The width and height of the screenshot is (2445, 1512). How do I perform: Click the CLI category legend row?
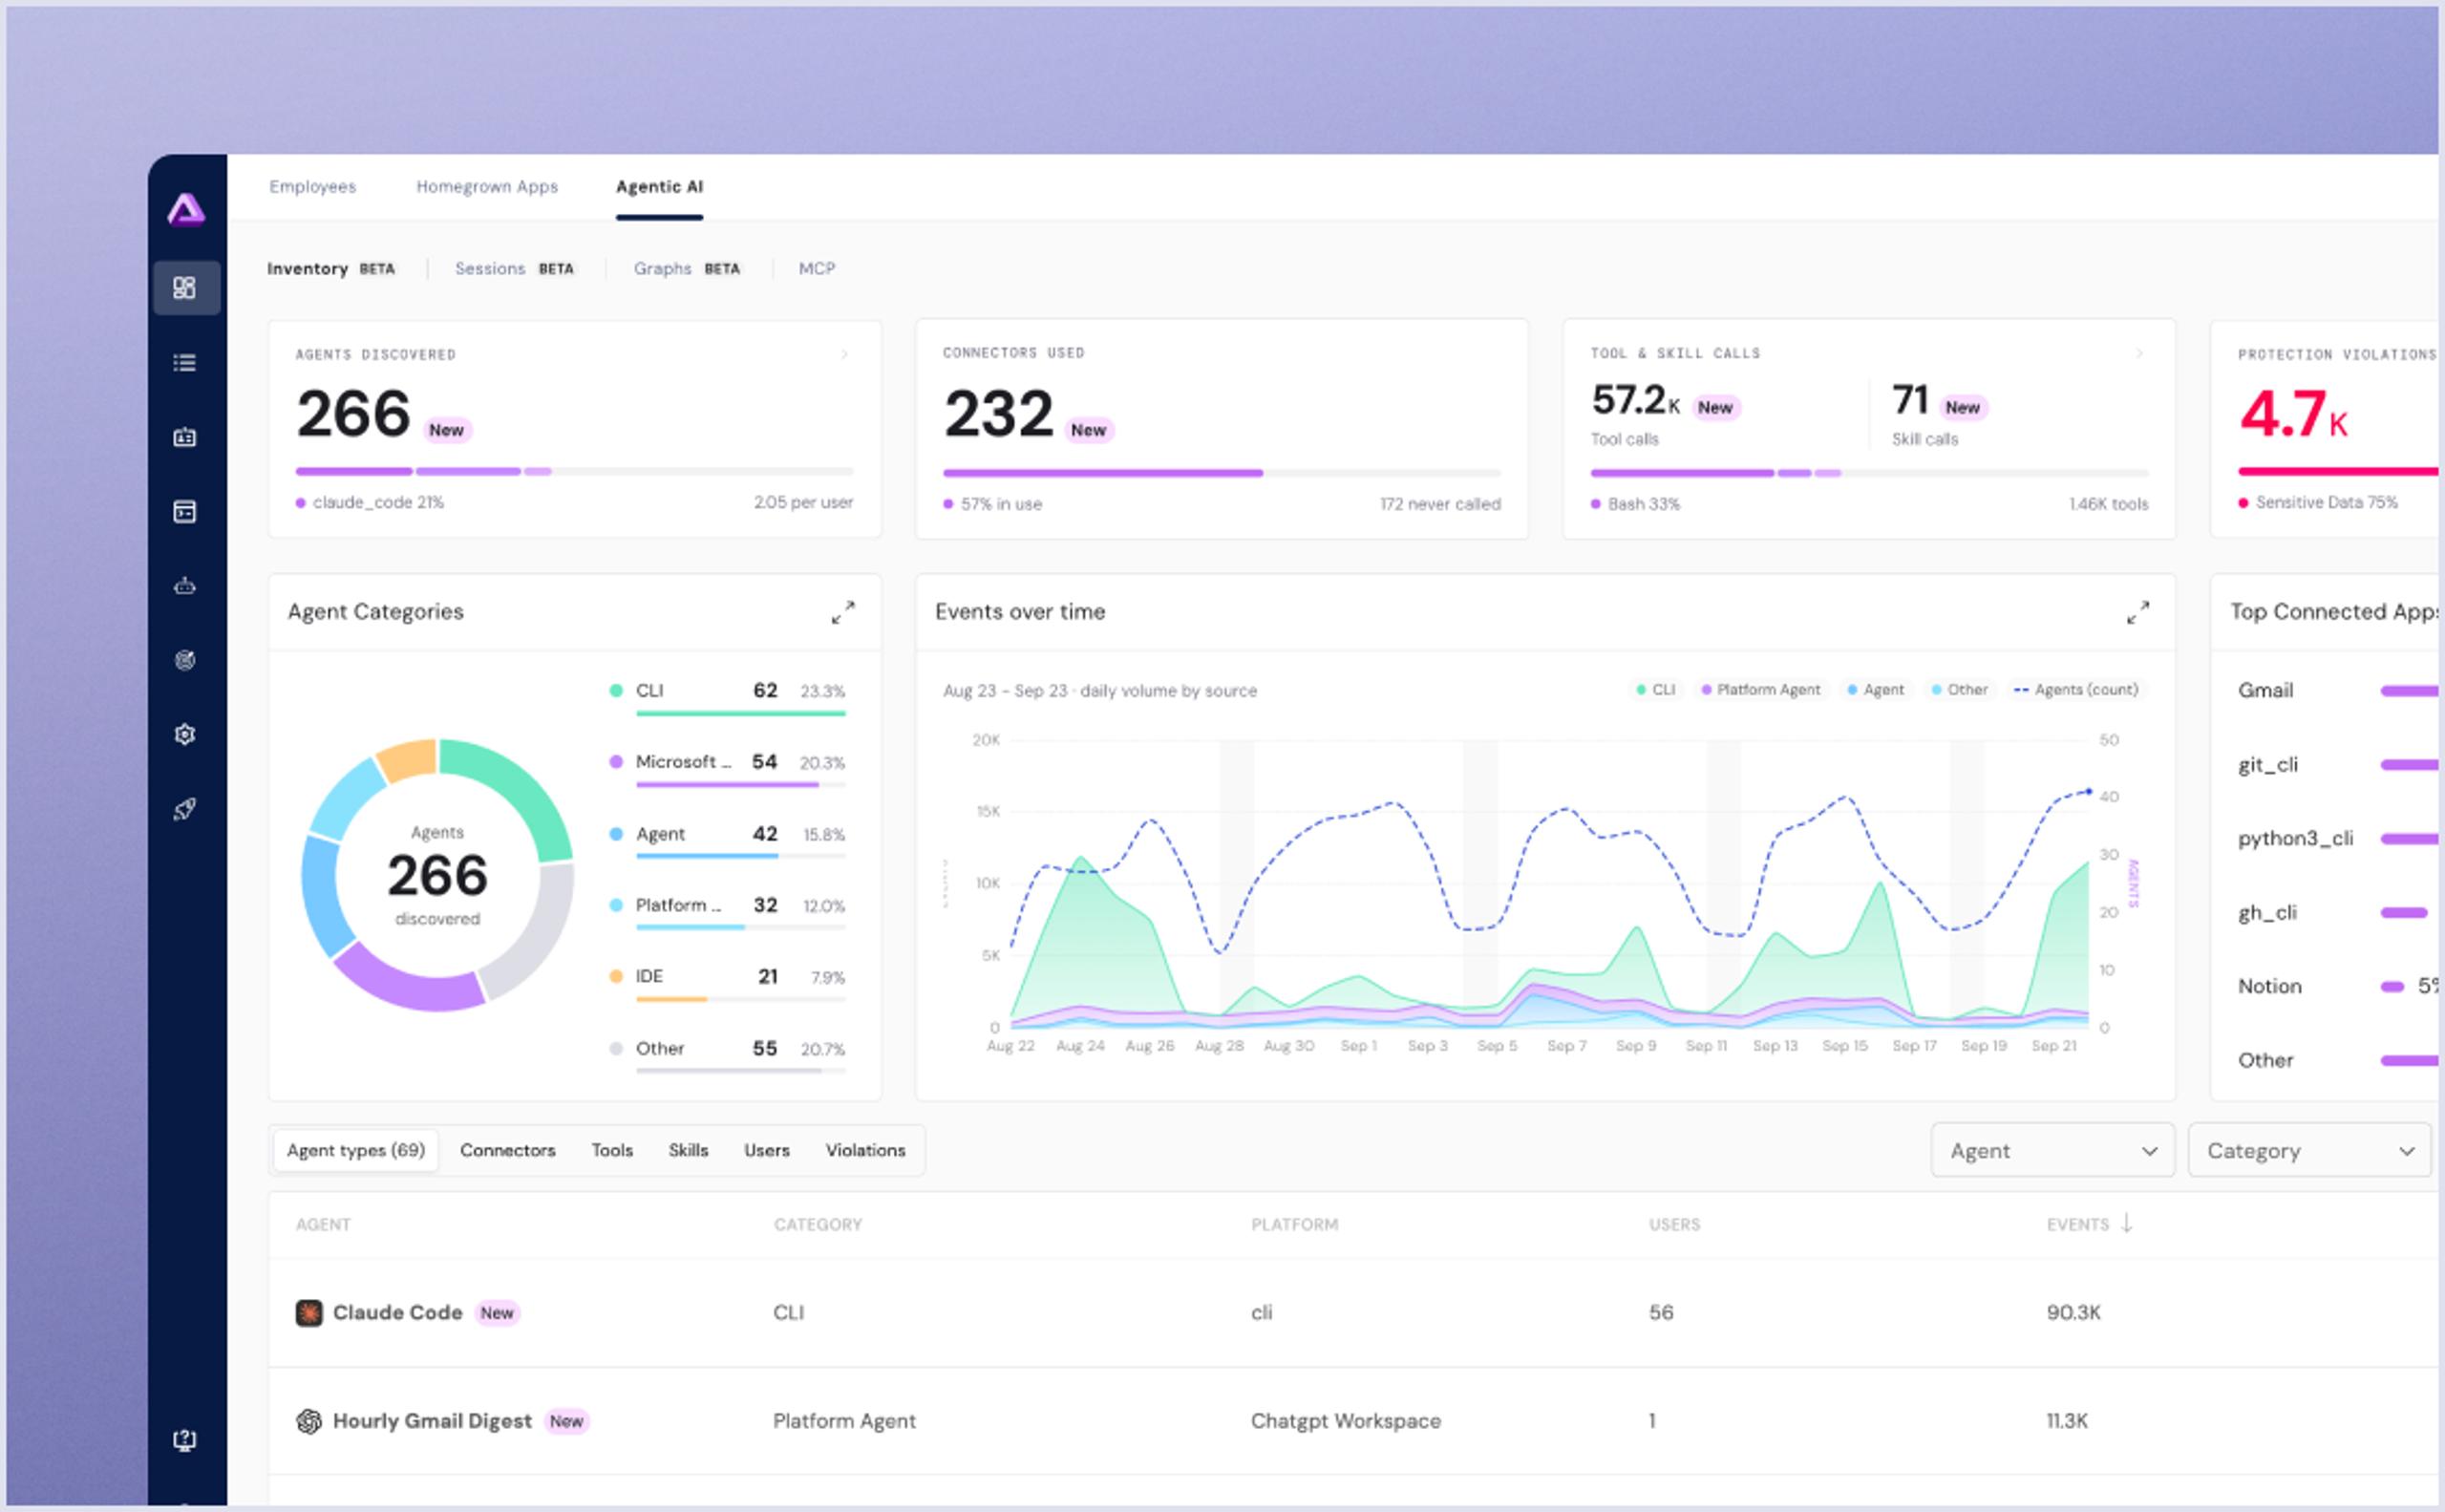(x=727, y=697)
